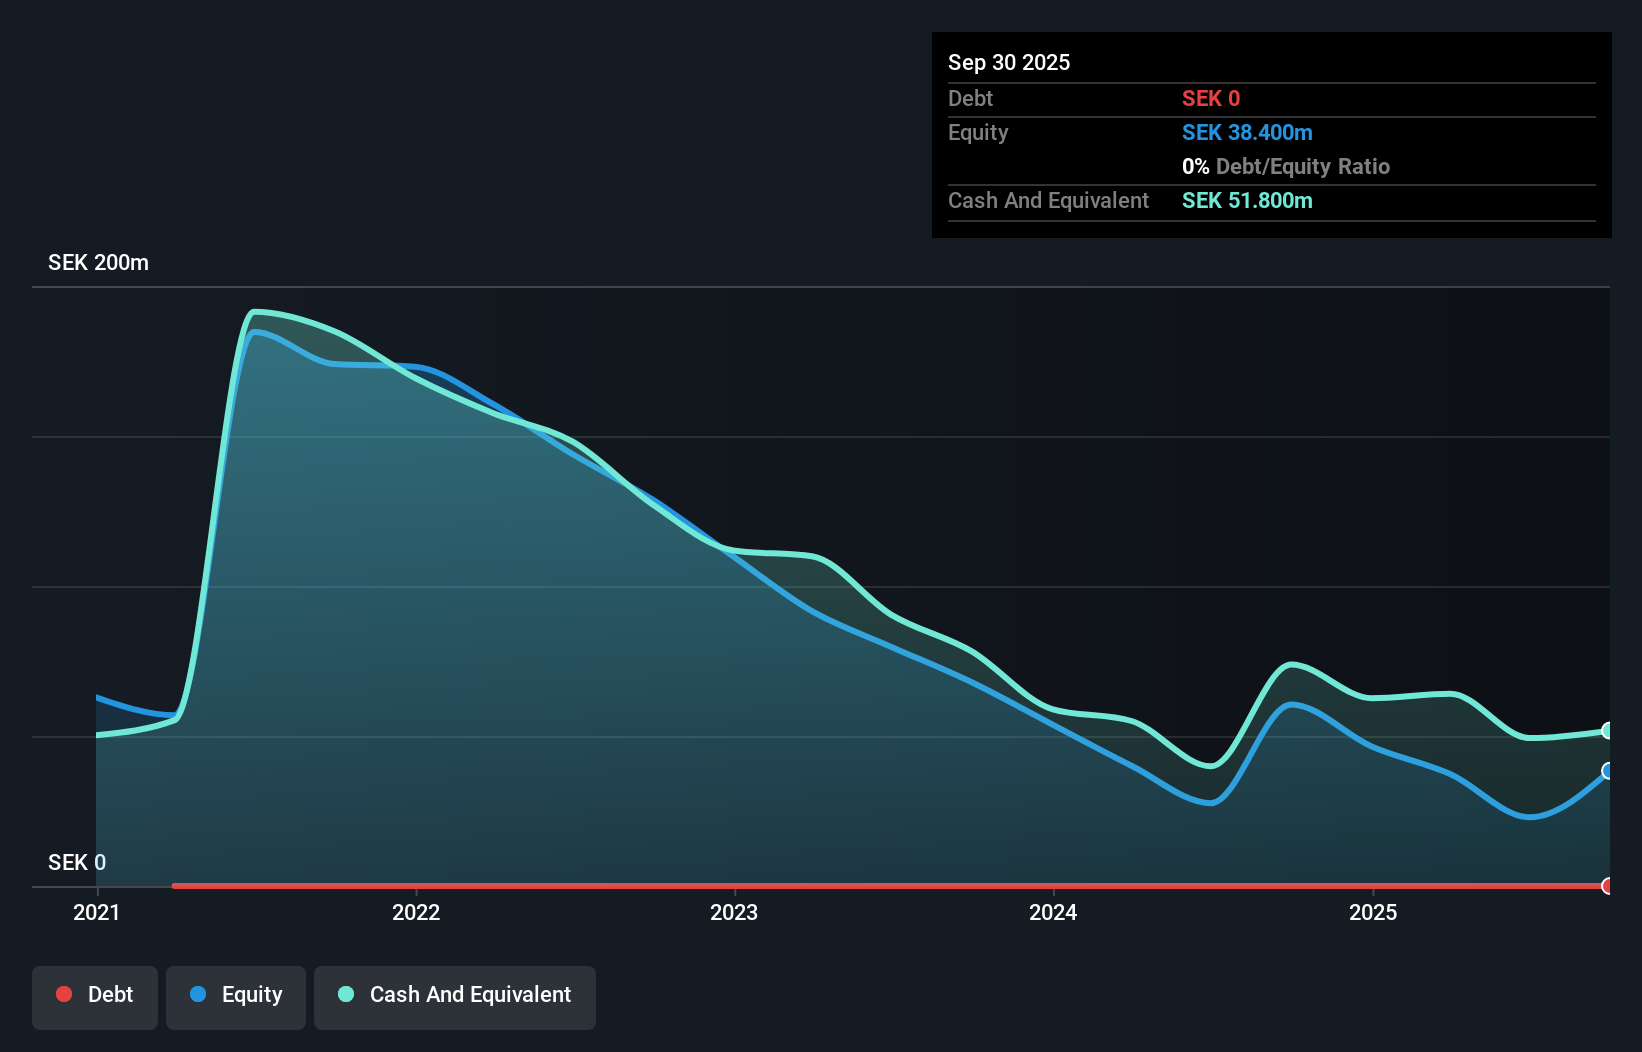Click the blue Equity legend dot

pos(199,994)
